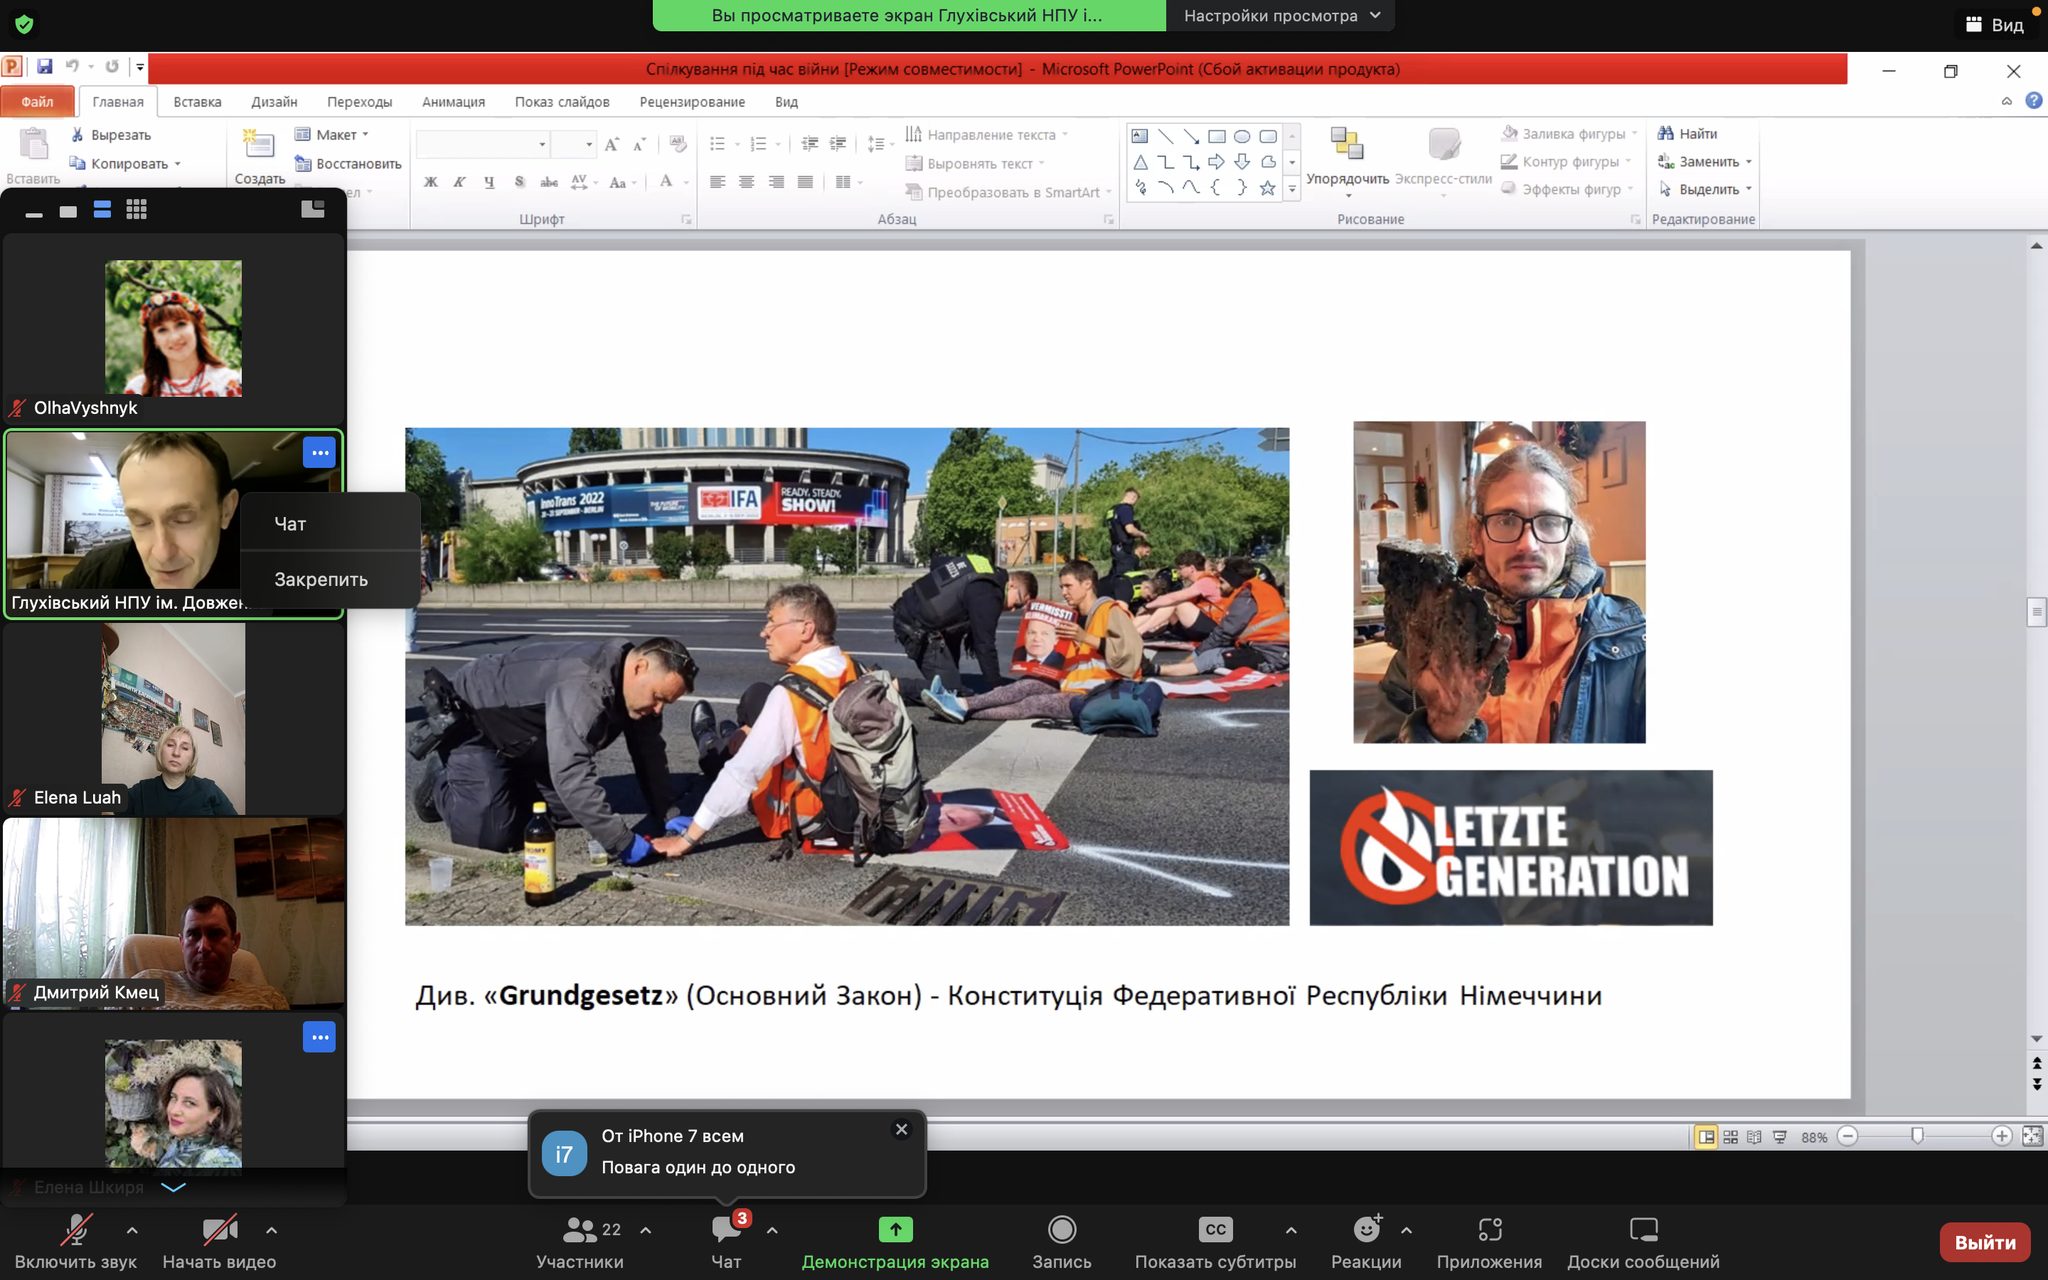Open the Файл tab in PowerPoint

(37, 102)
